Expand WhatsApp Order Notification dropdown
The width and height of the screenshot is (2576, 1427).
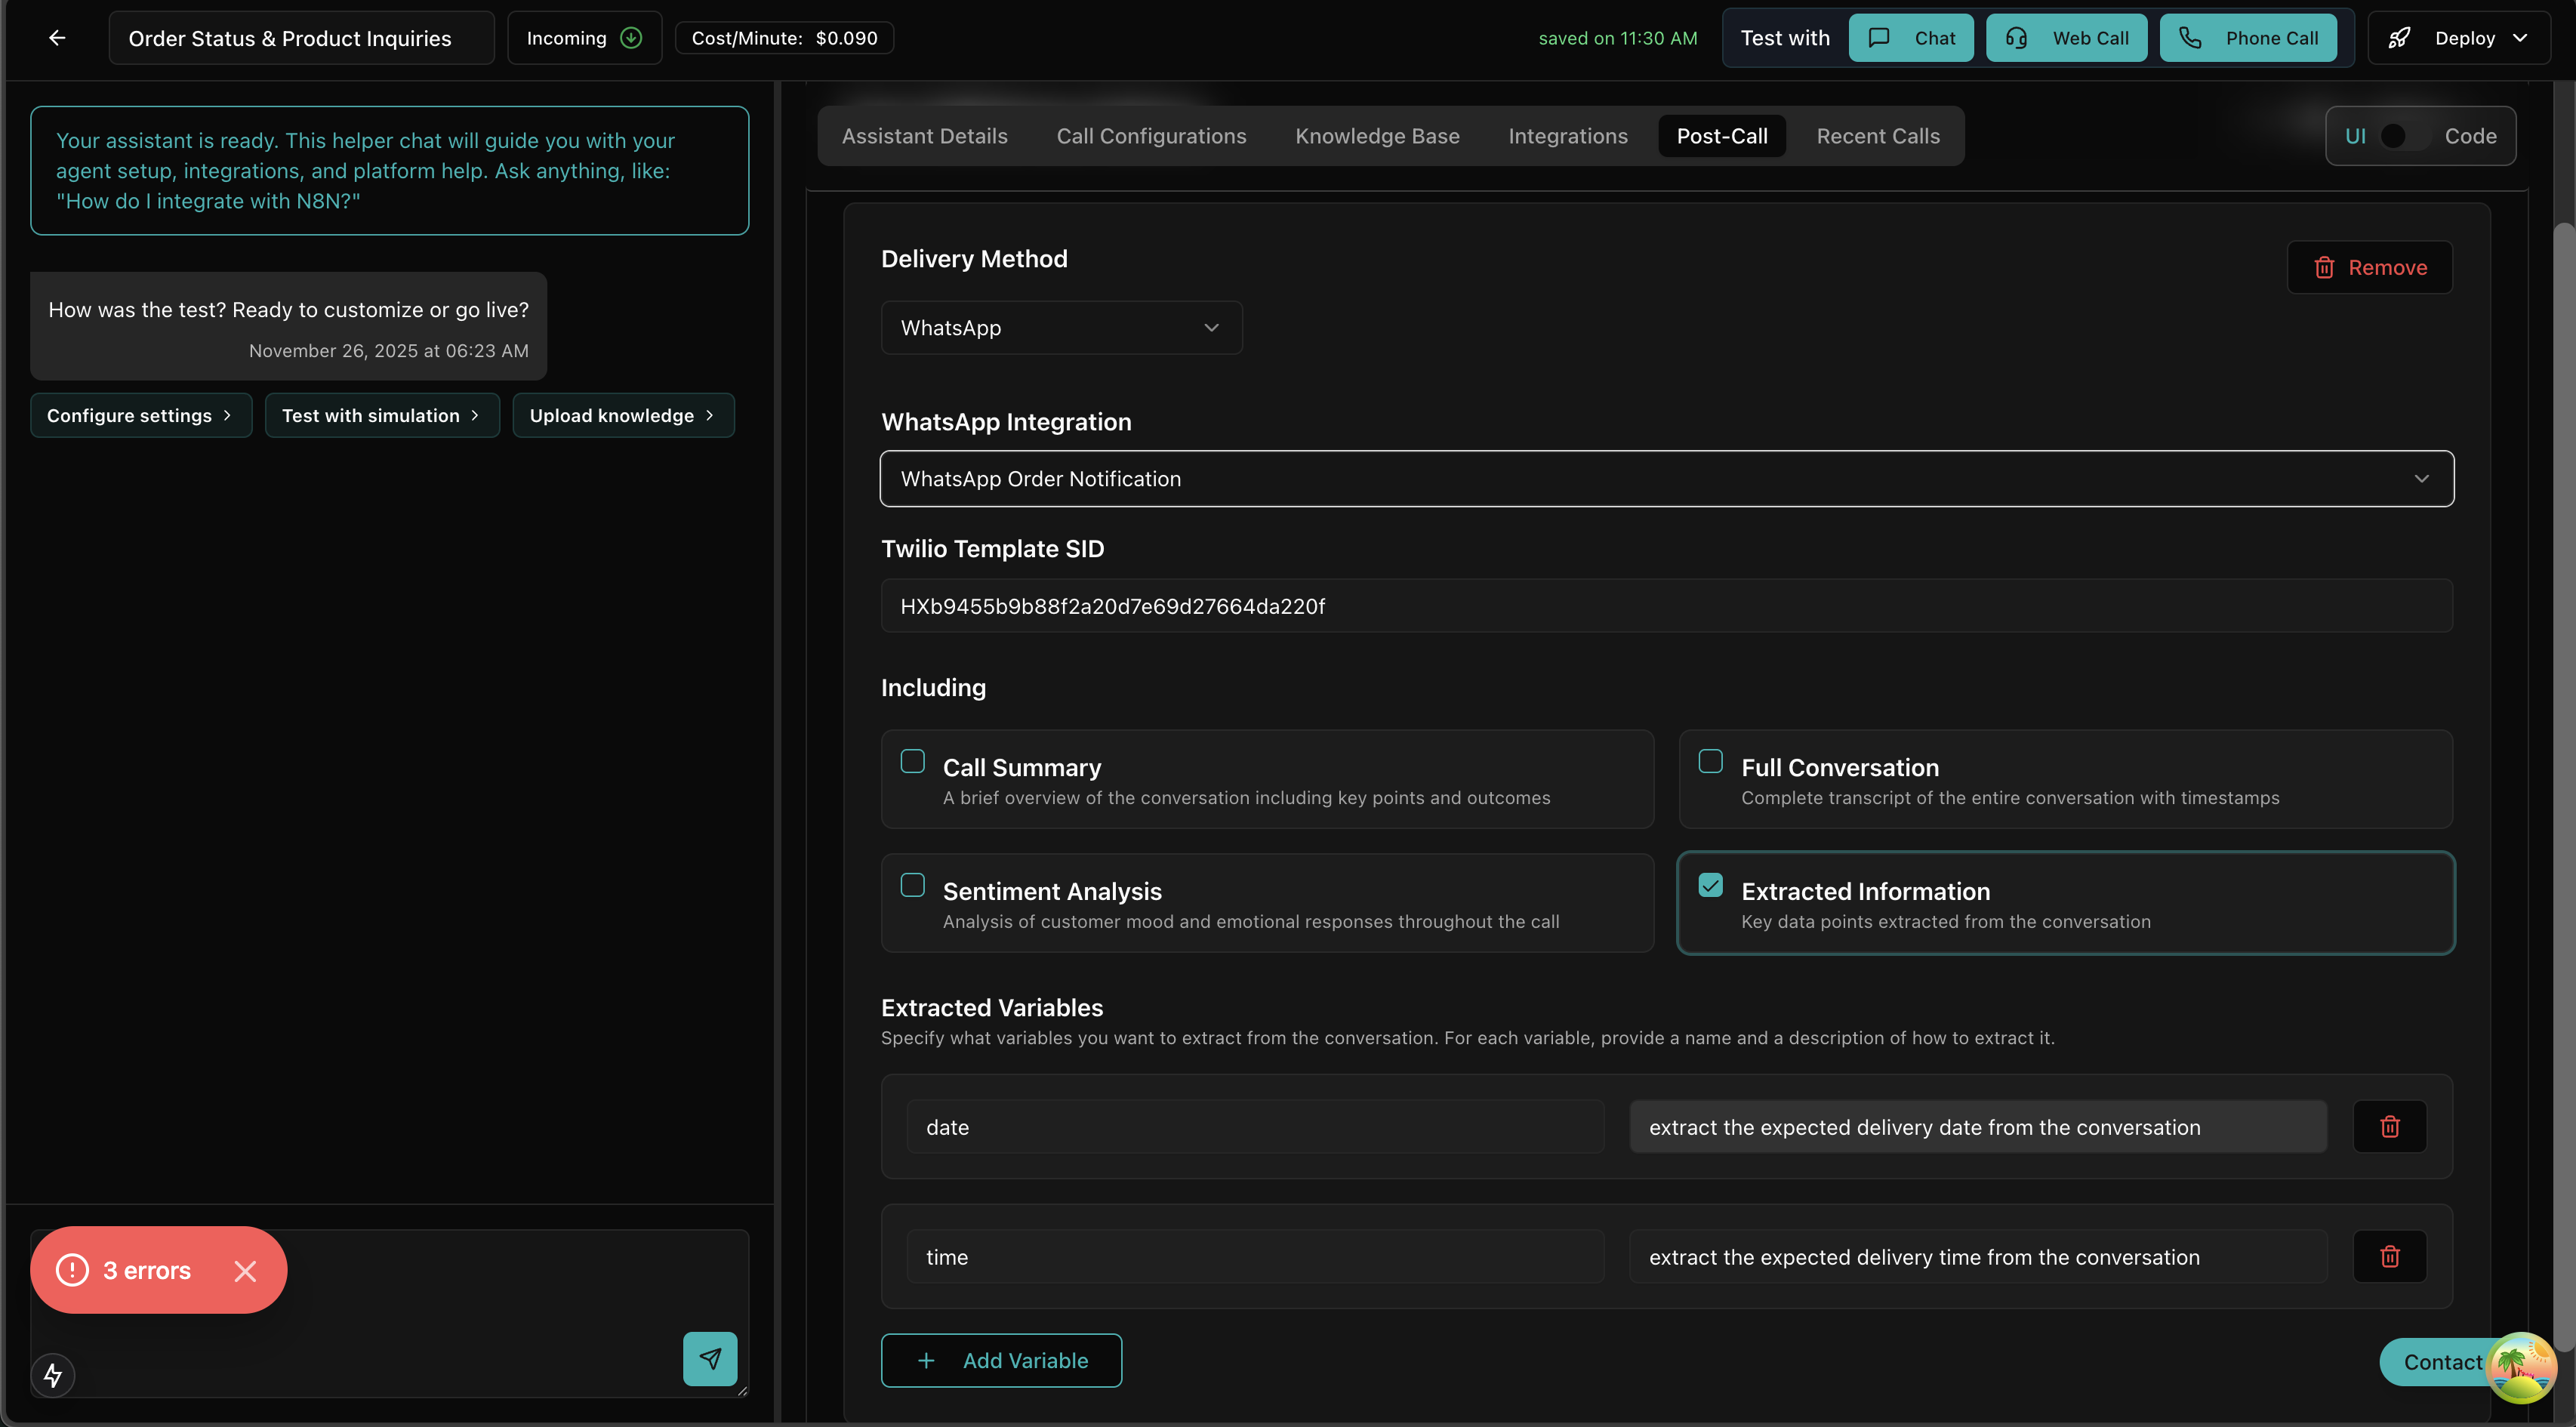(1666, 479)
